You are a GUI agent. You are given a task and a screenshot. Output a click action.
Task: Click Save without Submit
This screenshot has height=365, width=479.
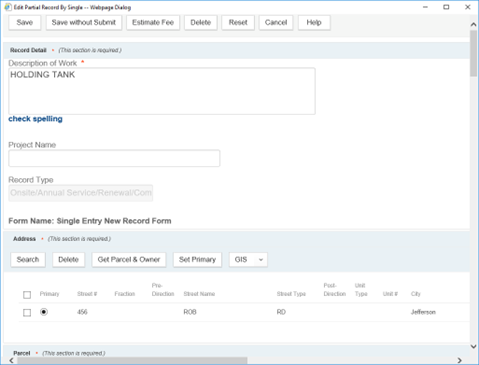pos(84,23)
